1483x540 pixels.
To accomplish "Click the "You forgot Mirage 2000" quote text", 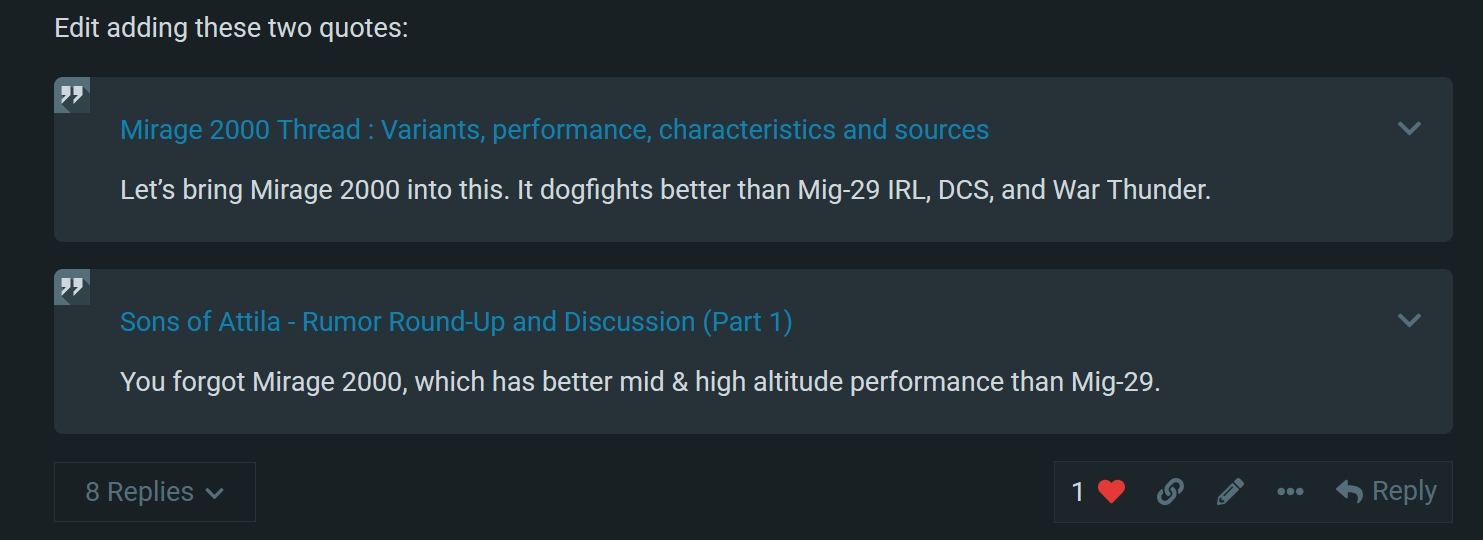I will 639,382.
